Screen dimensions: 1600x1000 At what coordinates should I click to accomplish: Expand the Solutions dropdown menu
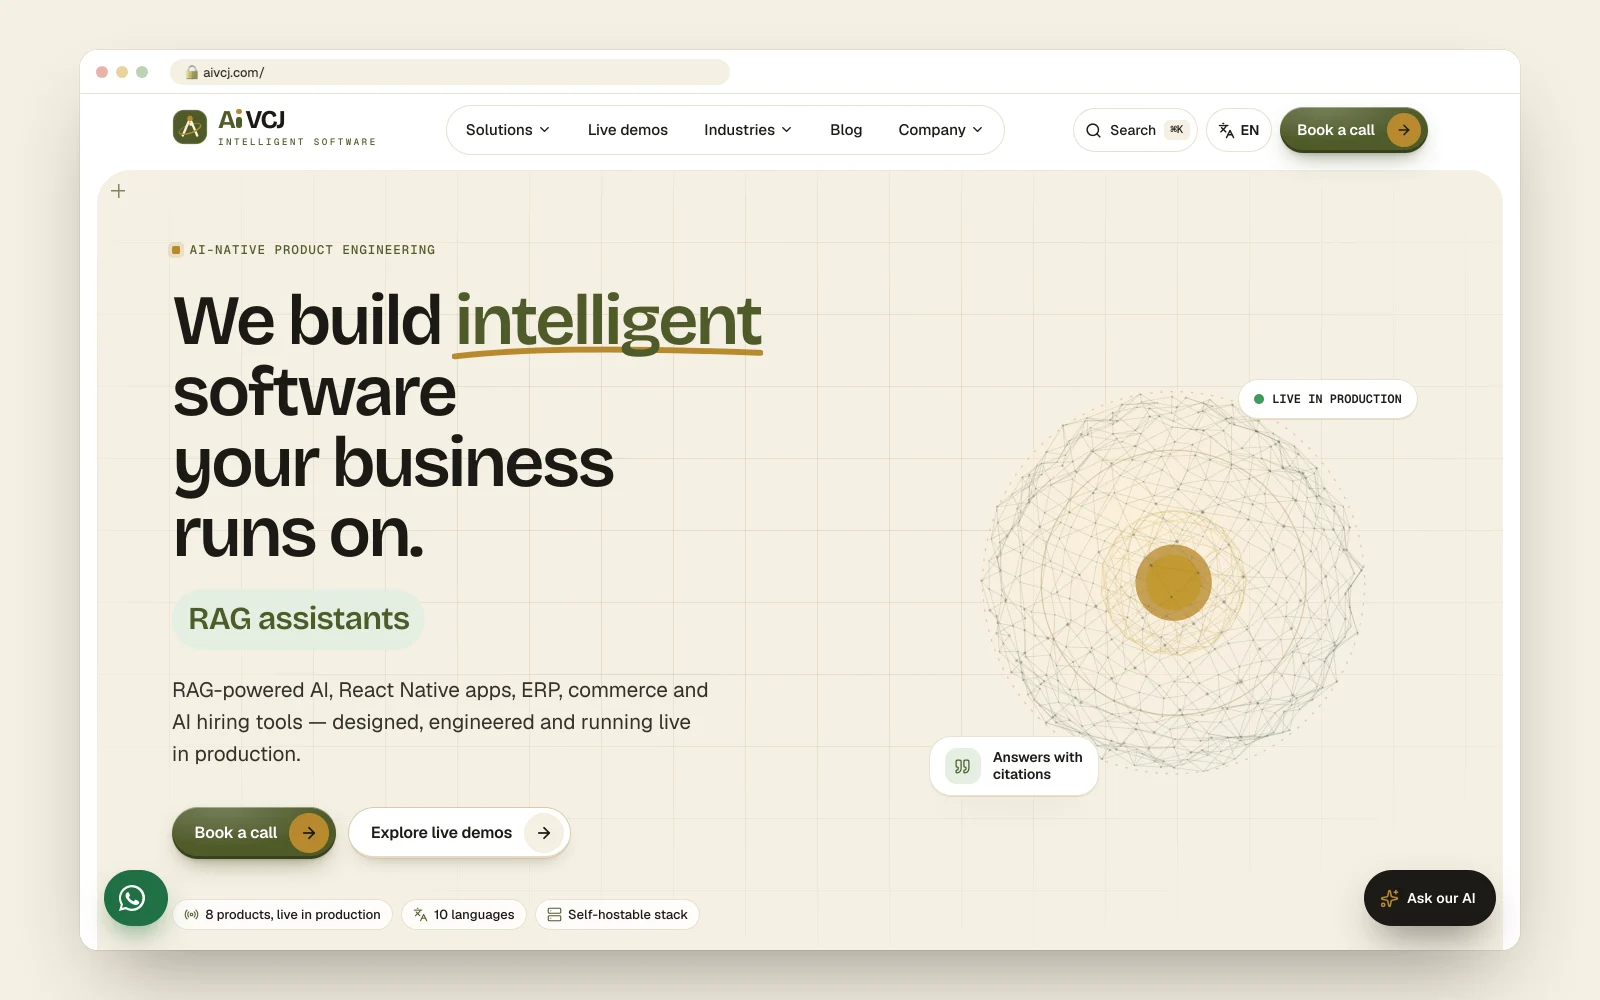tap(508, 130)
